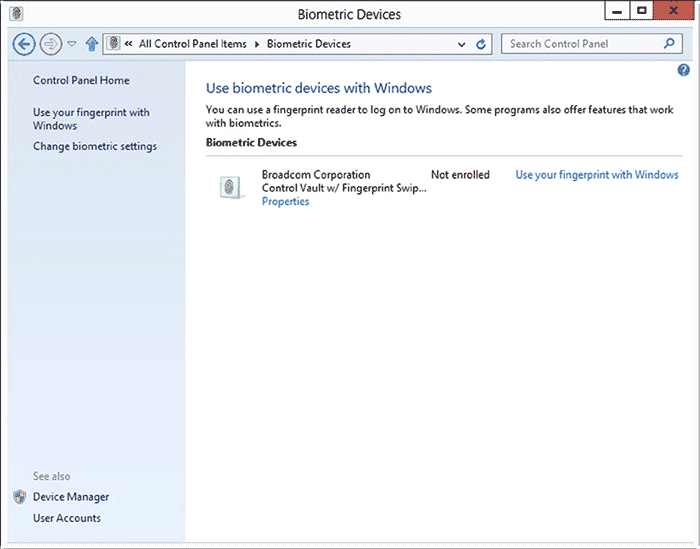Click the Biometric Devices breadcrumb

pos(309,44)
